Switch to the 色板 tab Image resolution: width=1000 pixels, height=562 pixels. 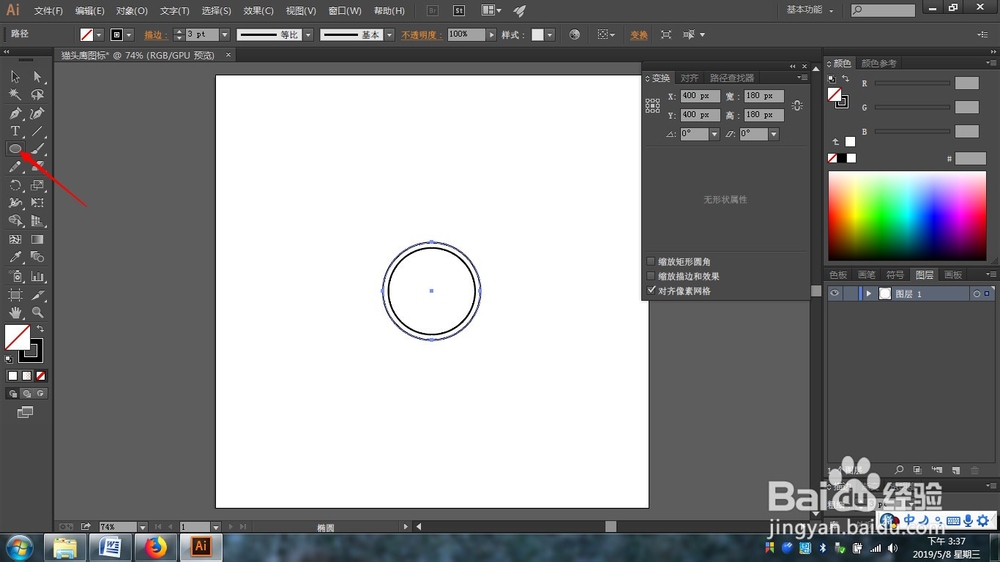click(838, 275)
